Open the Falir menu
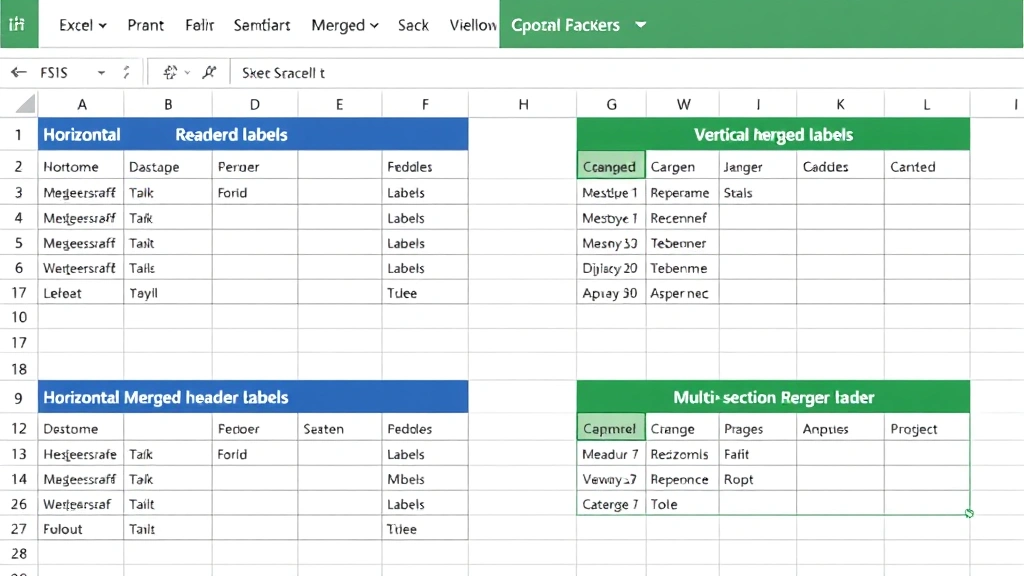The width and height of the screenshot is (1024, 576). 199,25
